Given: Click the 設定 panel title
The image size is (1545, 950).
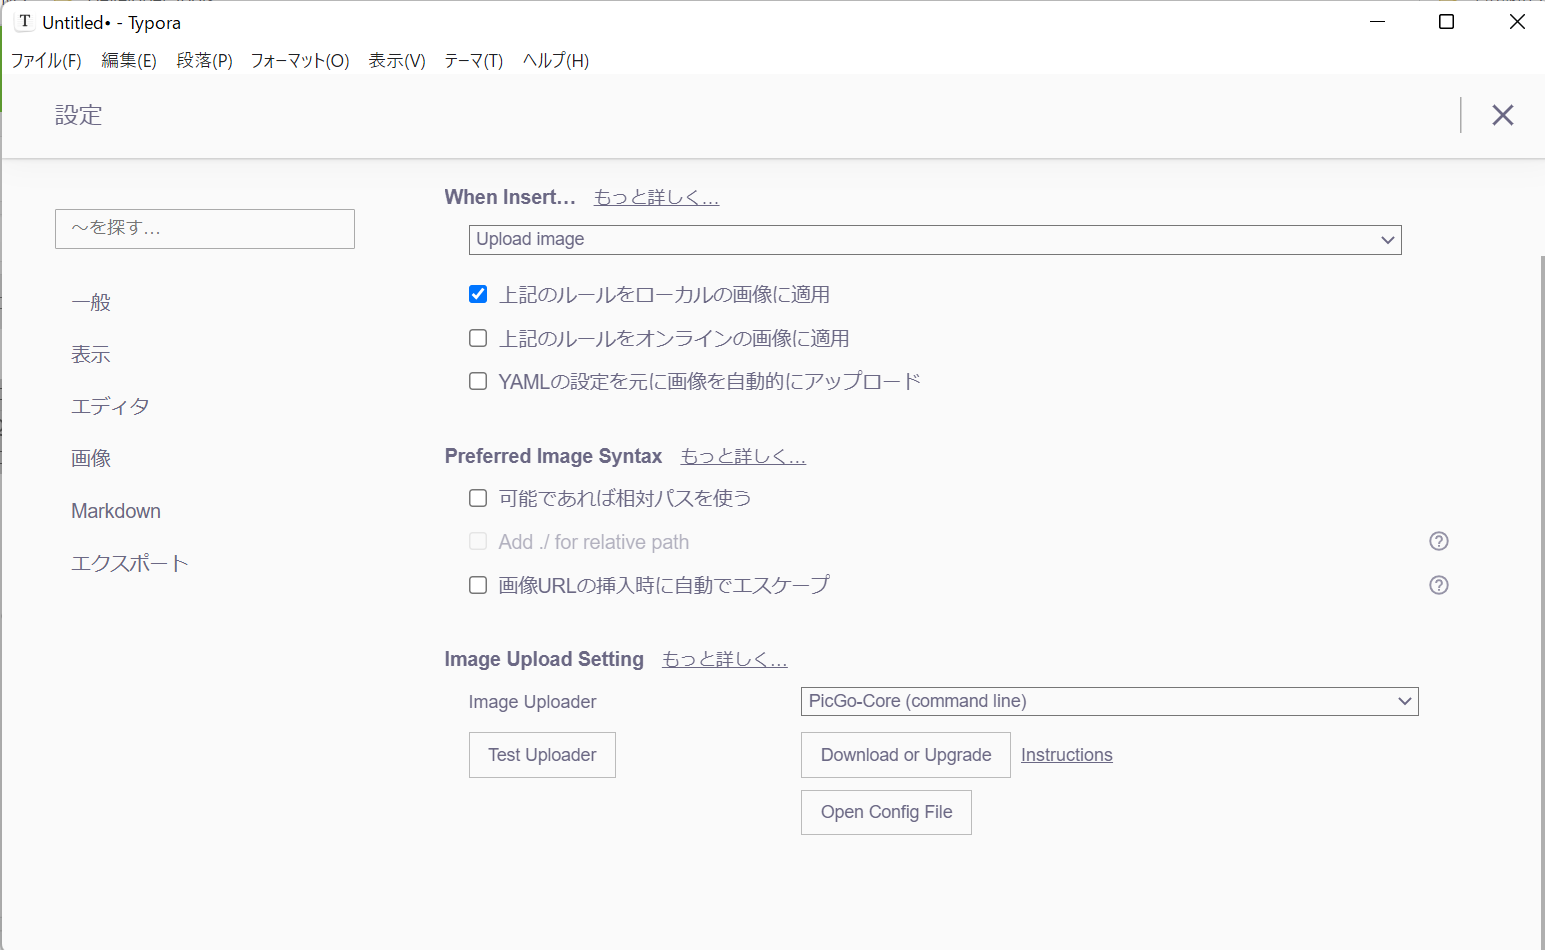Looking at the screenshot, I should 79,115.
